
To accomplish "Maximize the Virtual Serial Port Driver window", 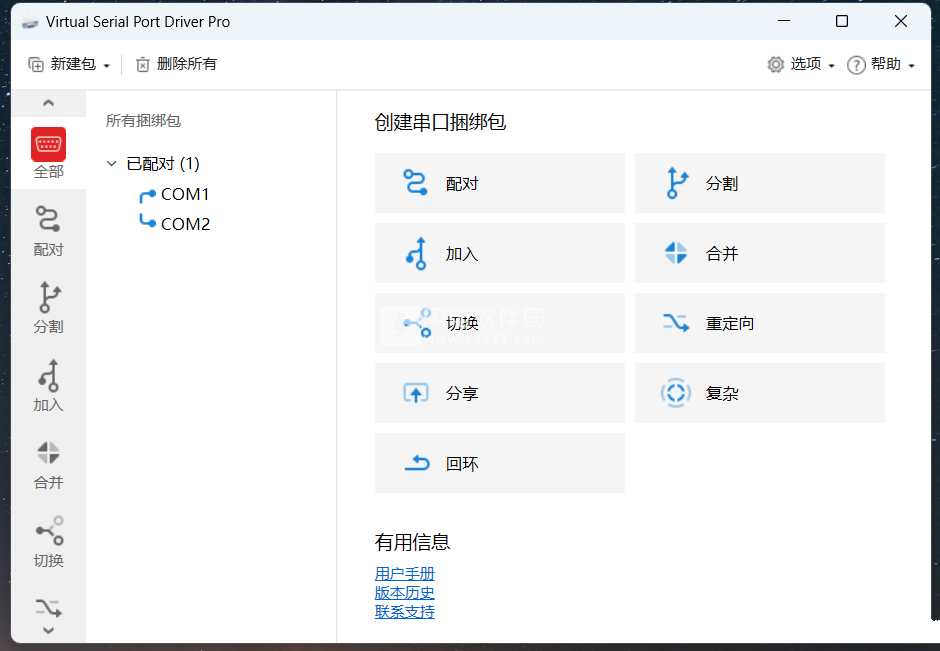I will (x=842, y=22).
